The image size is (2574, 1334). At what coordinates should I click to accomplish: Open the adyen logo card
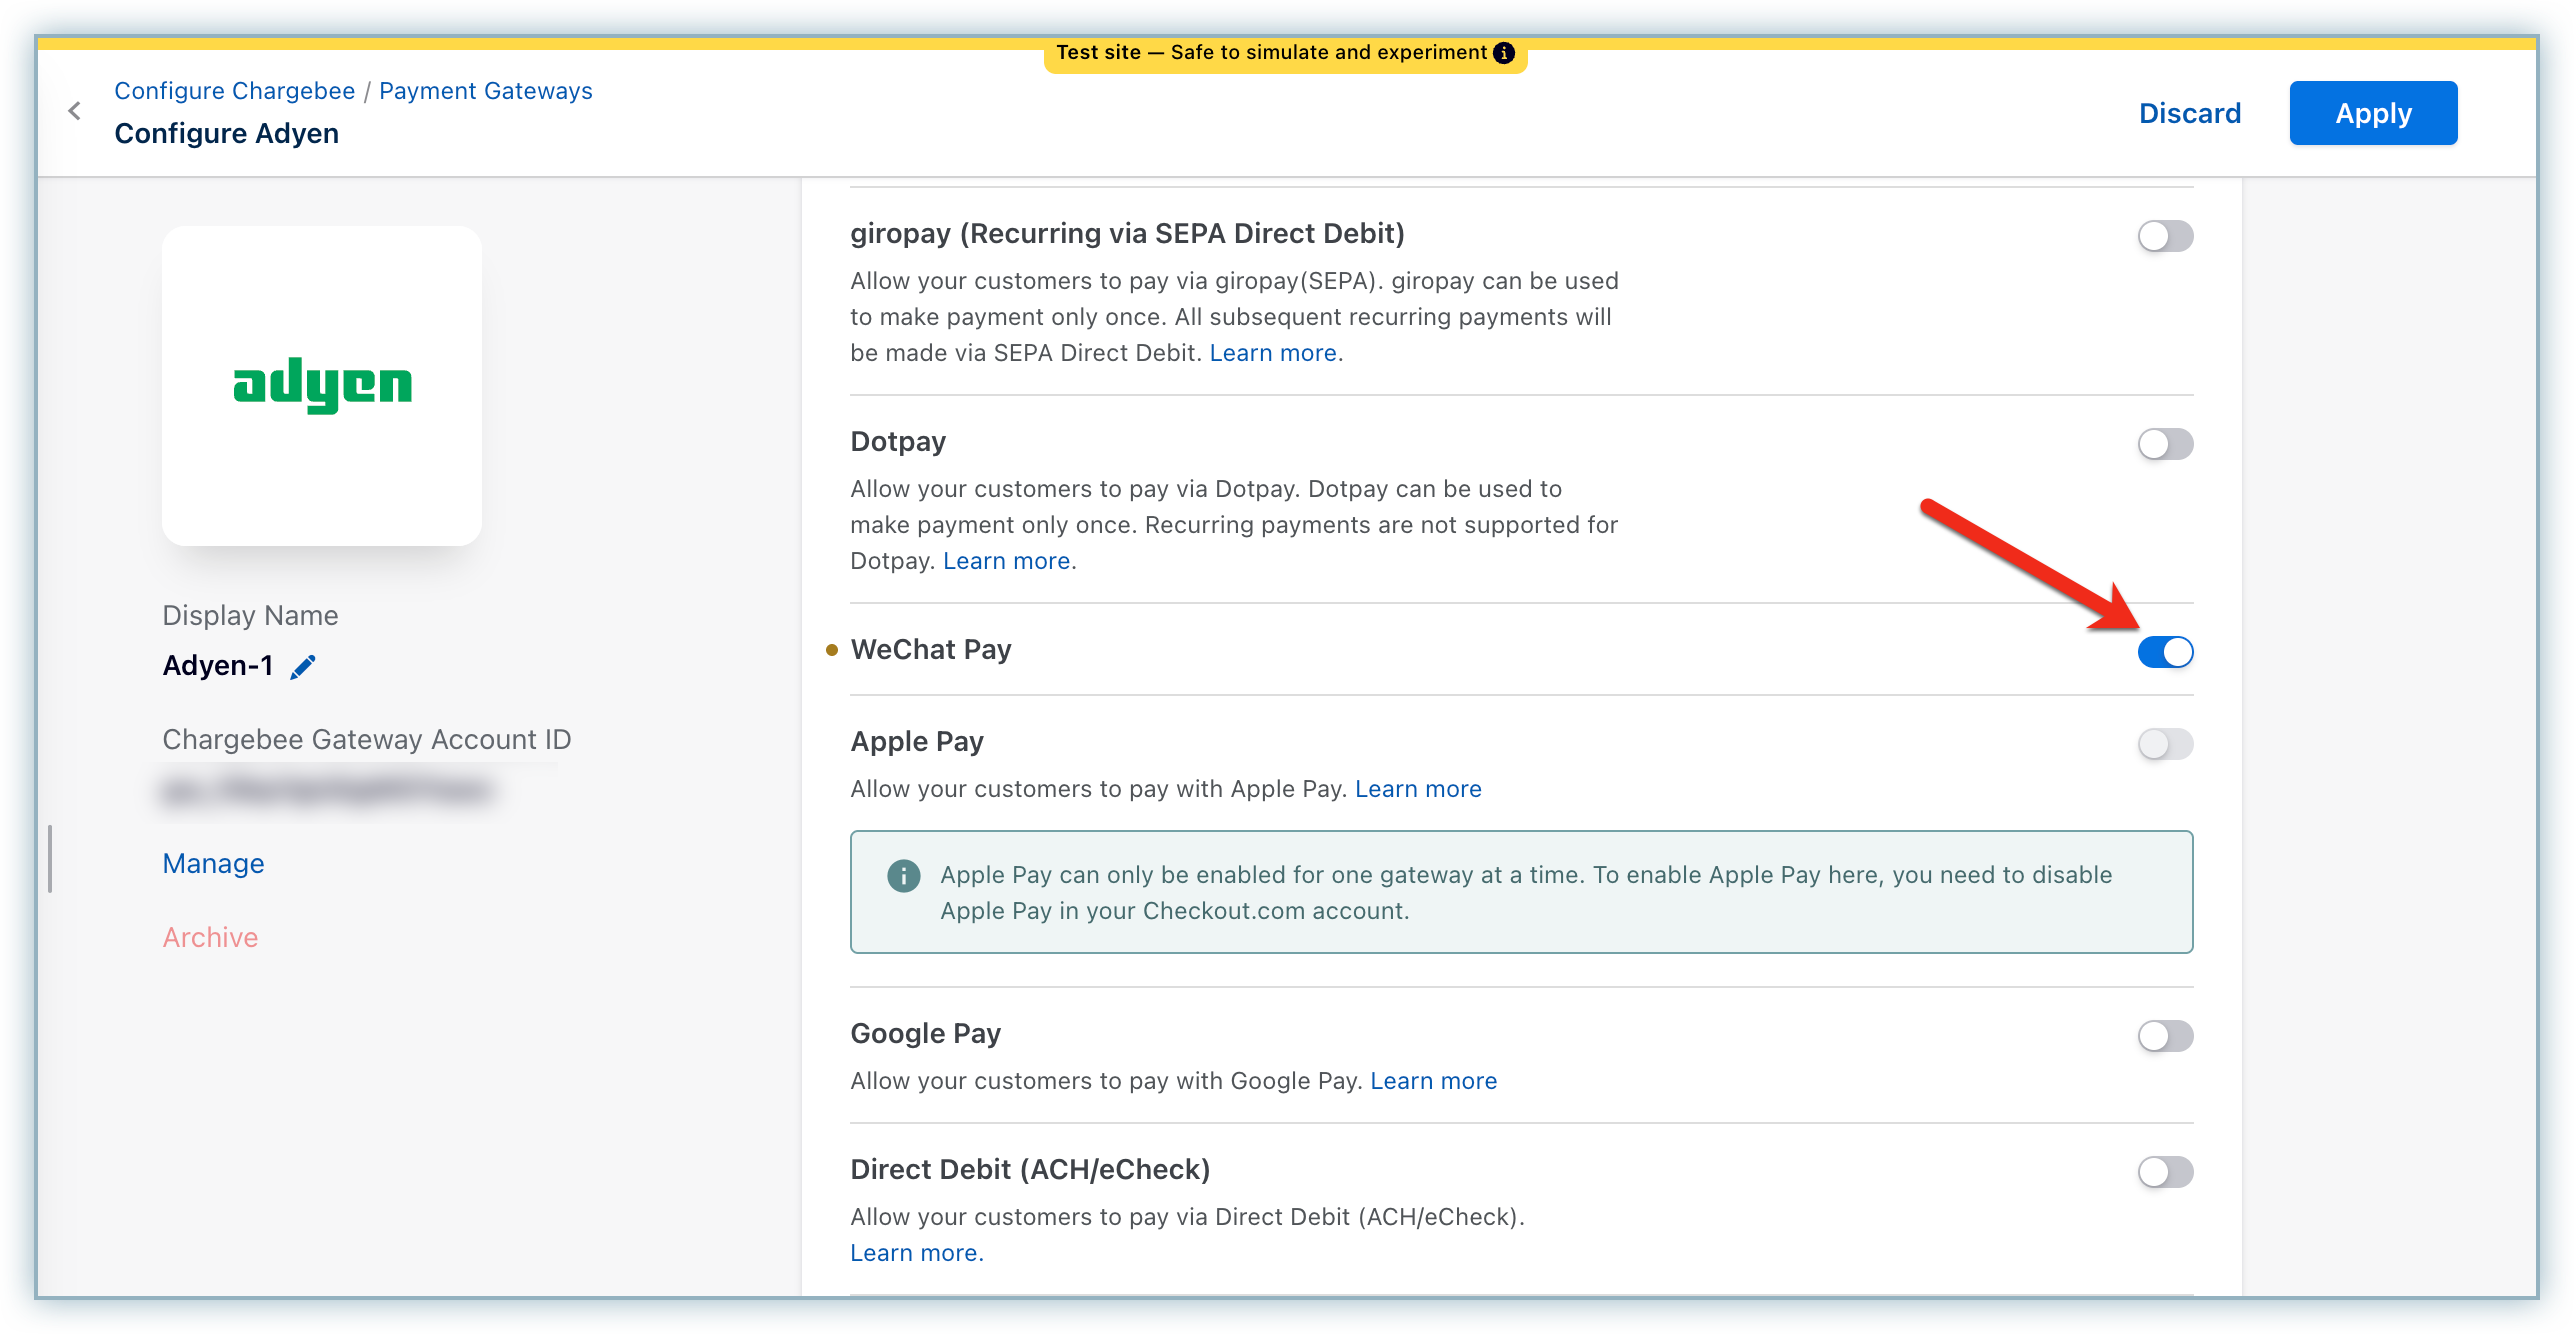coord(322,386)
